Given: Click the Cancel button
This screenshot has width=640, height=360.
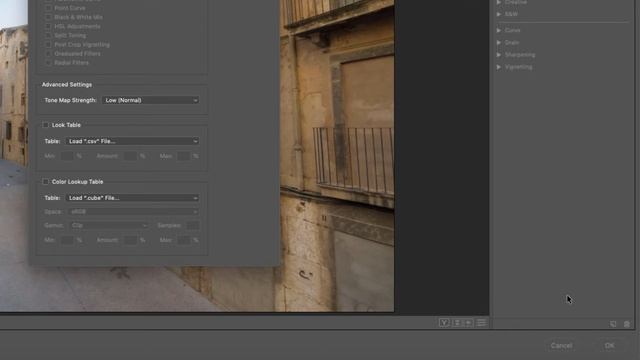Looking at the screenshot, I should (x=561, y=346).
